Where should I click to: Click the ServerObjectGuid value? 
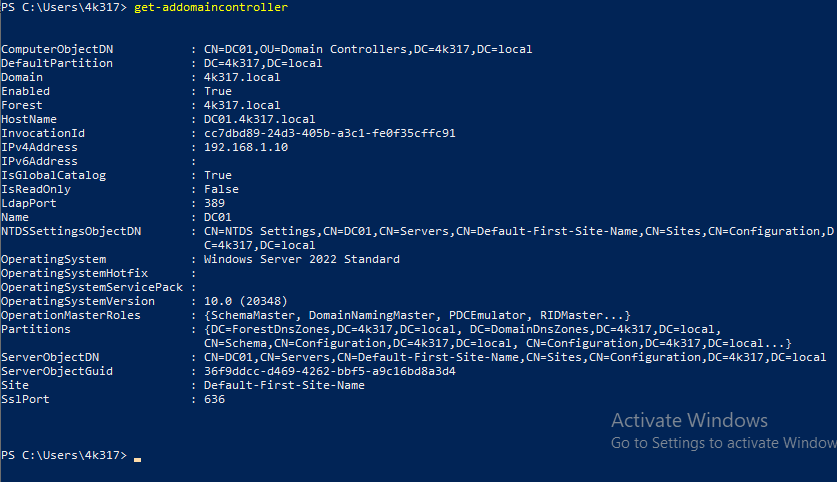(329, 371)
